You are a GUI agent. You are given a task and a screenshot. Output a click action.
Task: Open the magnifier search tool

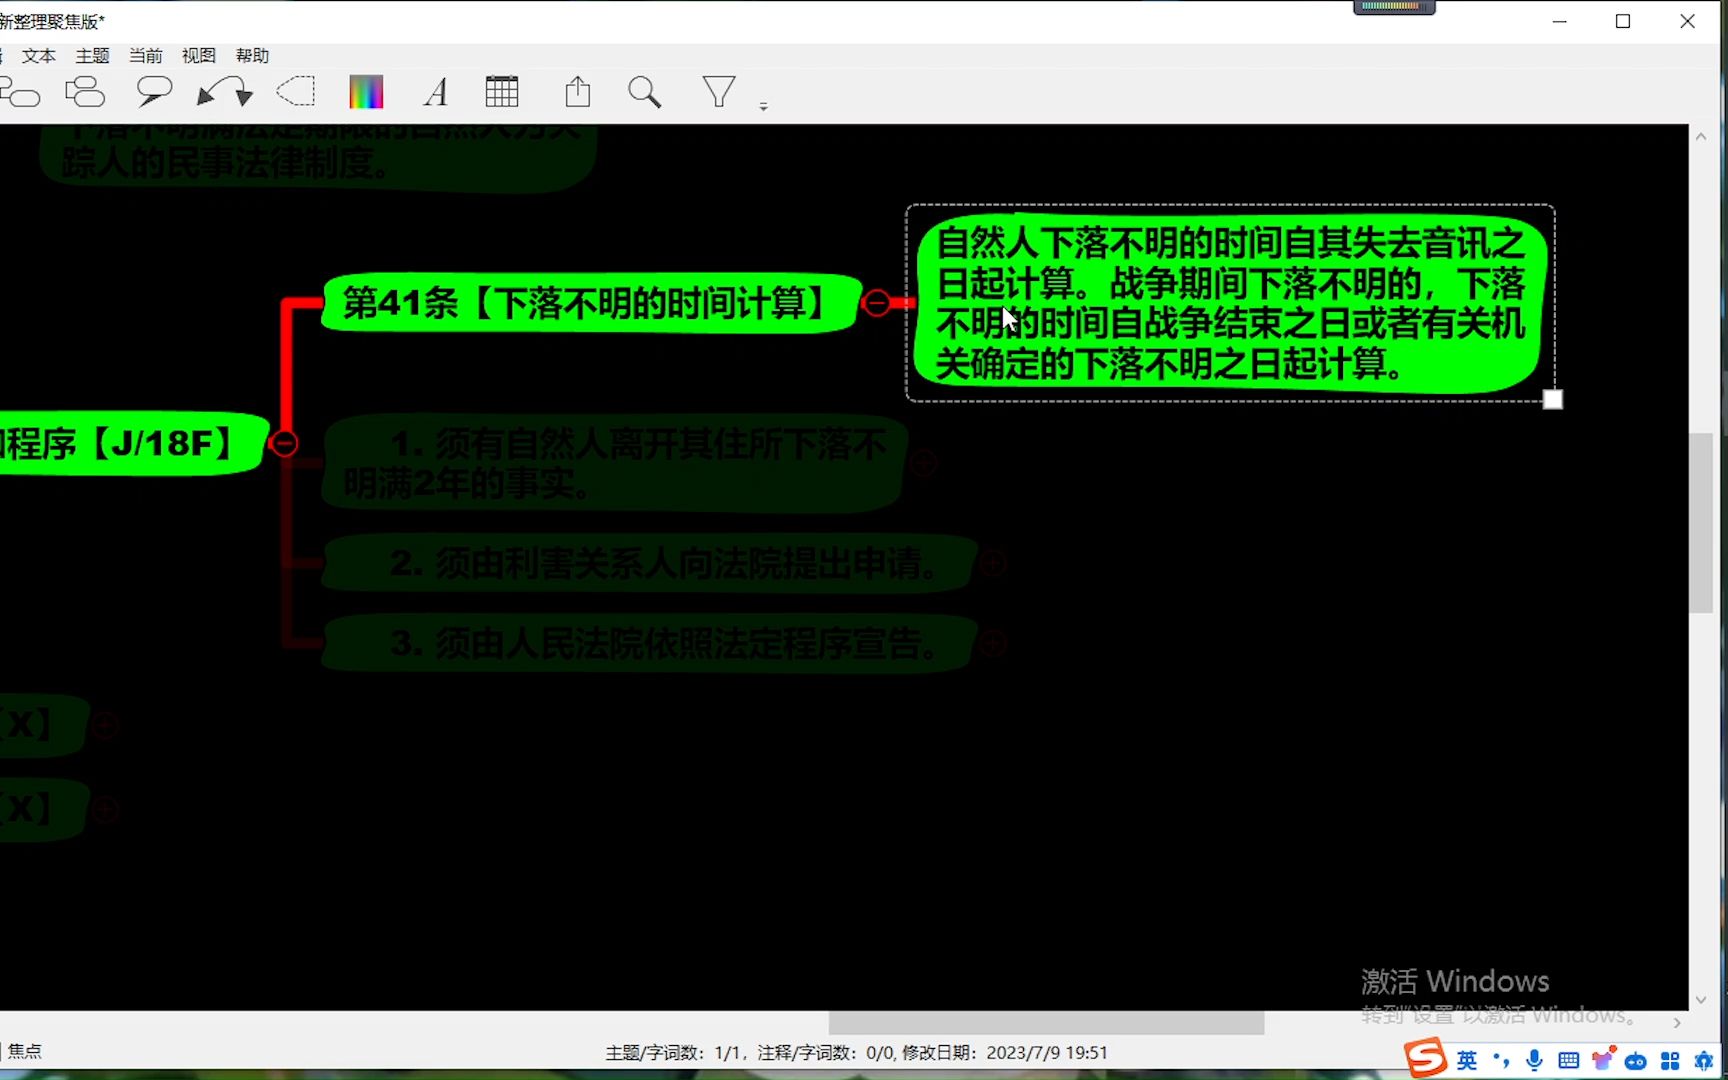point(645,93)
